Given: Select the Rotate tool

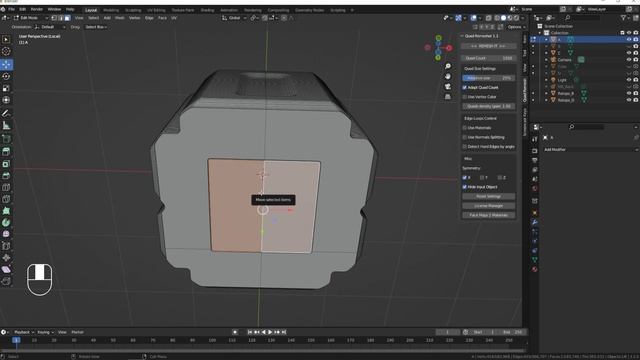Looking at the screenshot, I should [x=6, y=76].
